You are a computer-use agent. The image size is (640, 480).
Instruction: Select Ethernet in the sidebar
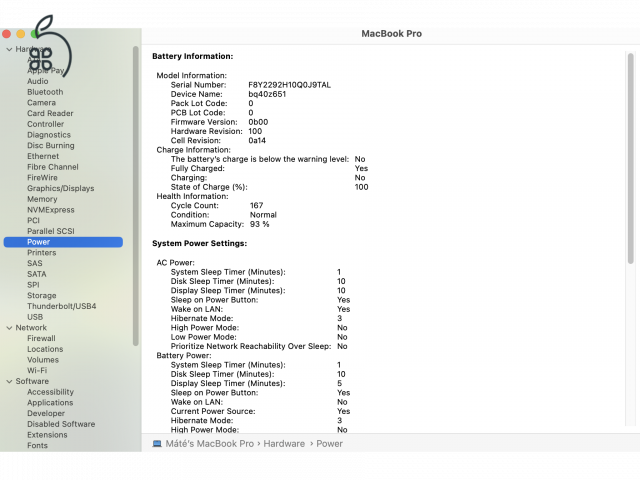pos(43,156)
